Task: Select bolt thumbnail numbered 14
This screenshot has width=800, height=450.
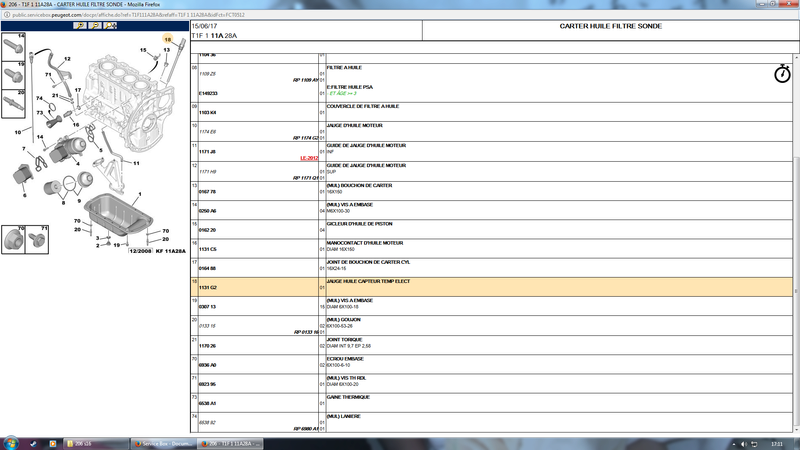Action: [13, 47]
